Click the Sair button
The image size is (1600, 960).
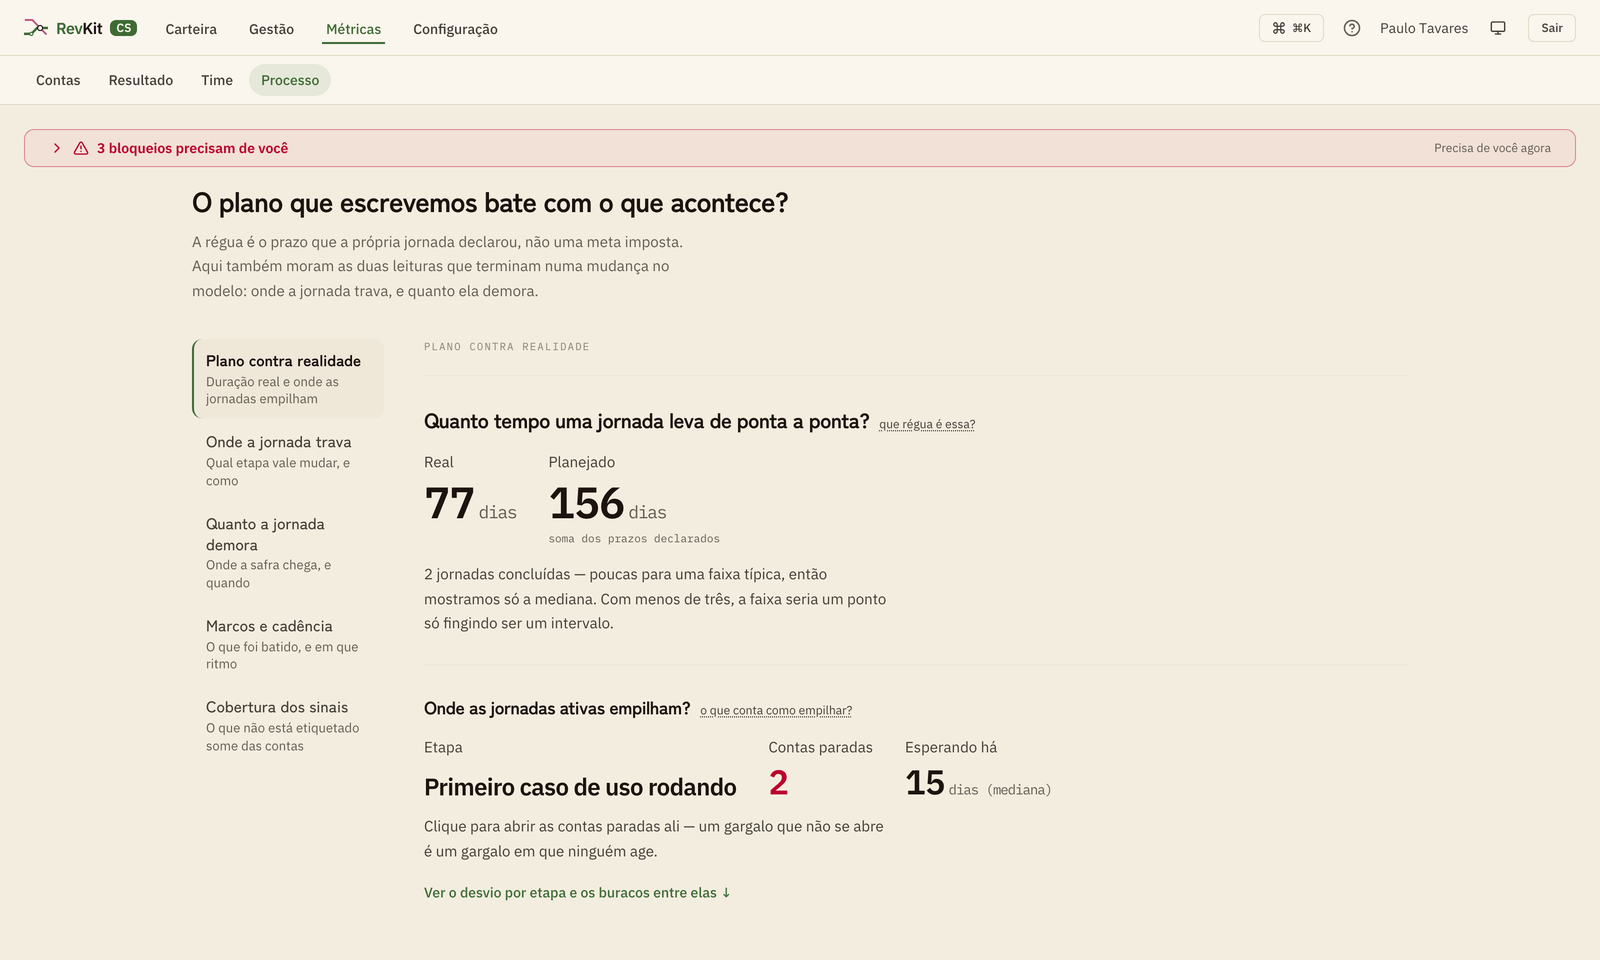point(1551,28)
